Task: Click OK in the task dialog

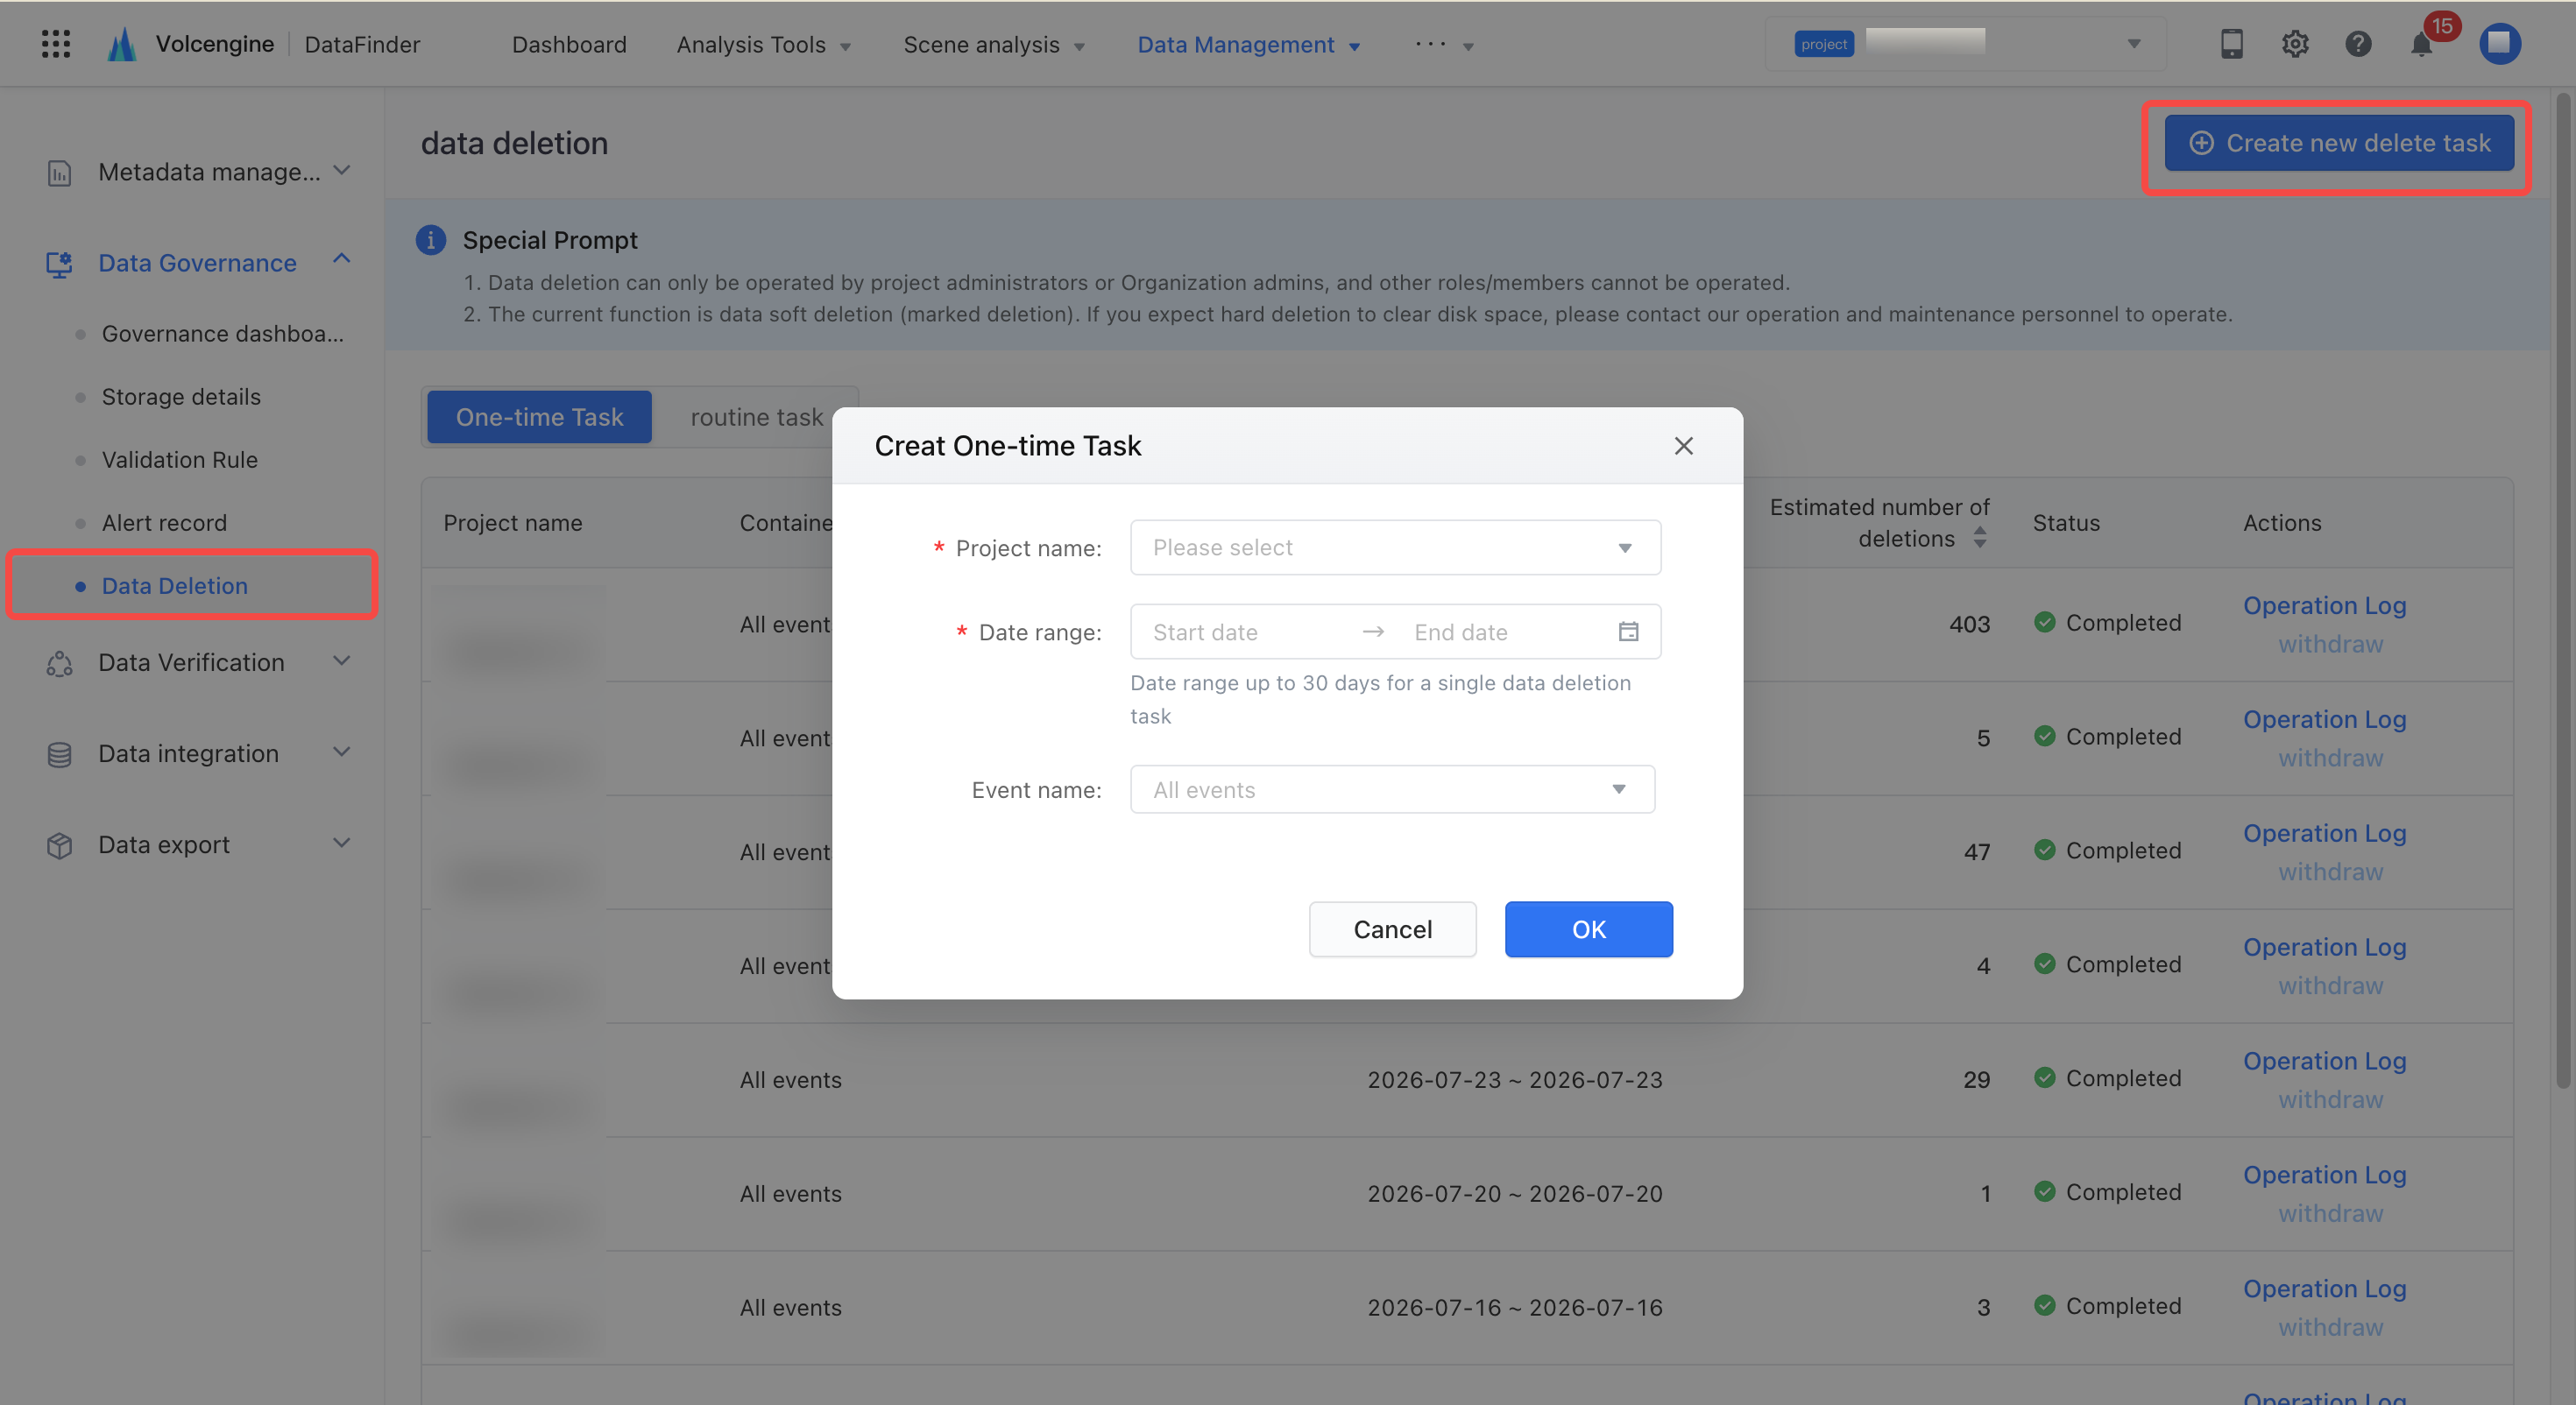Action: coord(1588,929)
